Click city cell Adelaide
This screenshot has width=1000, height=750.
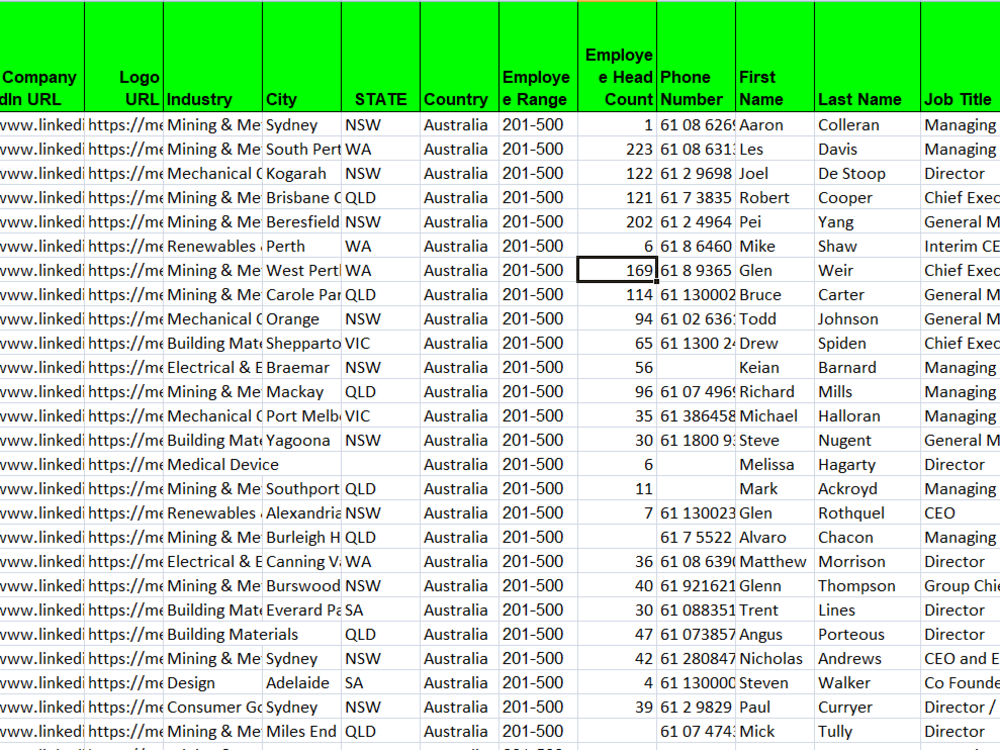tap(302, 682)
